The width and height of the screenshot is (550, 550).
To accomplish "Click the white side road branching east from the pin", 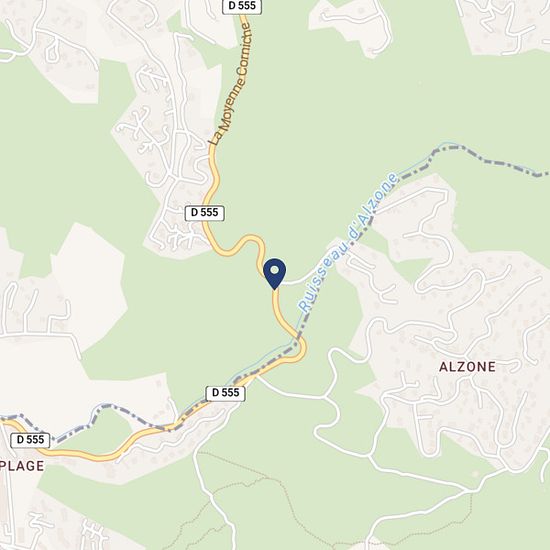I will point(296,281).
